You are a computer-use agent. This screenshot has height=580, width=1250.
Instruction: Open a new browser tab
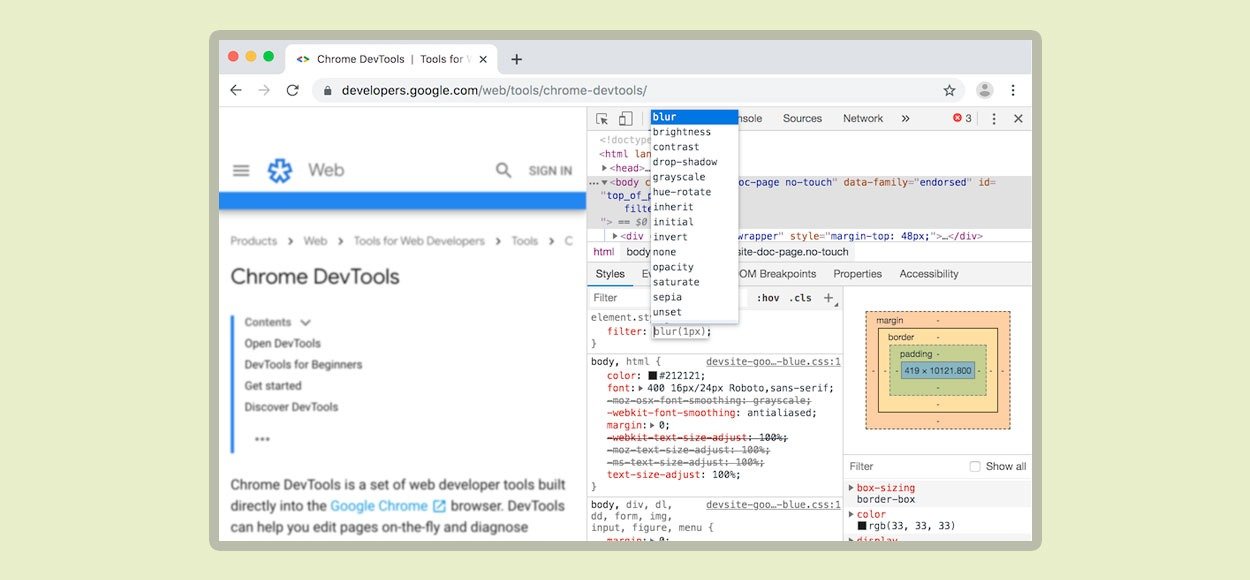click(516, 59)
